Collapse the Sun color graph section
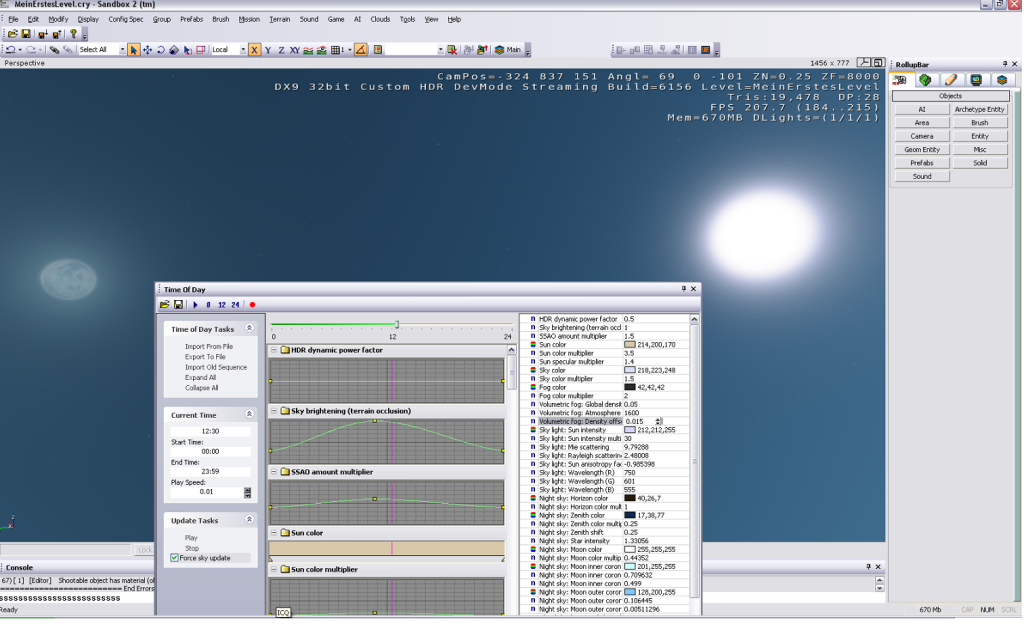The image size is (1024, 640). (274, 533)
